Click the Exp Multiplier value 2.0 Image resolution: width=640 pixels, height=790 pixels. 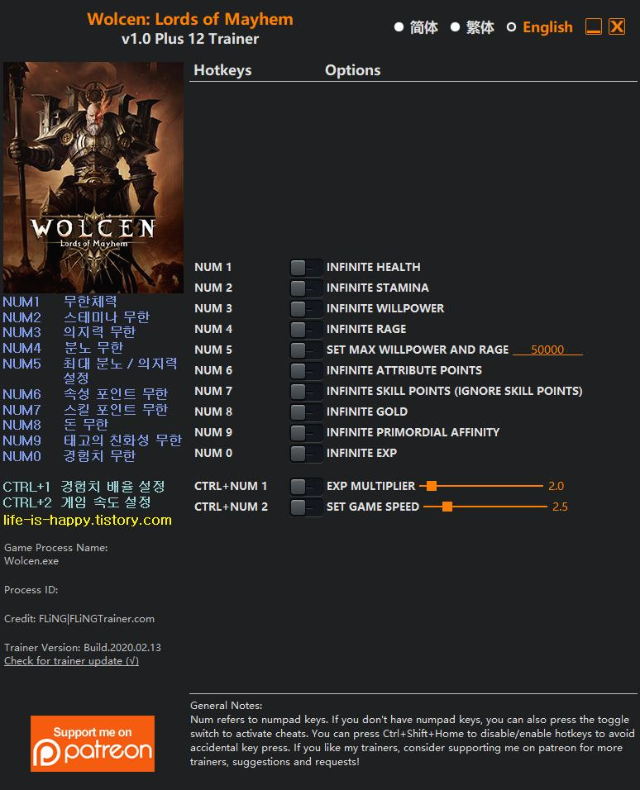pyautogui.click(x=556, y=486)
